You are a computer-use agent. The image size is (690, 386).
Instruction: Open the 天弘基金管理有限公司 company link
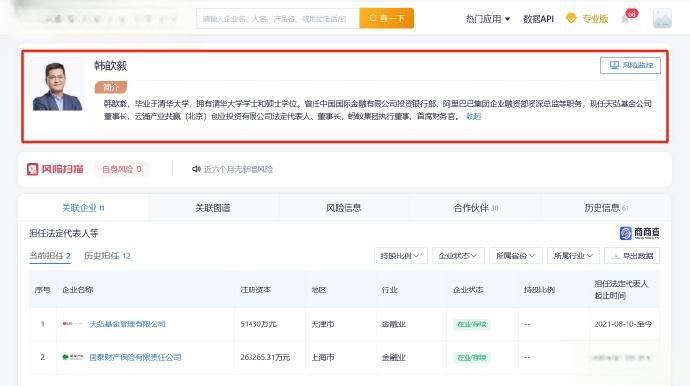pyautogui.click(x=127, y=324)
